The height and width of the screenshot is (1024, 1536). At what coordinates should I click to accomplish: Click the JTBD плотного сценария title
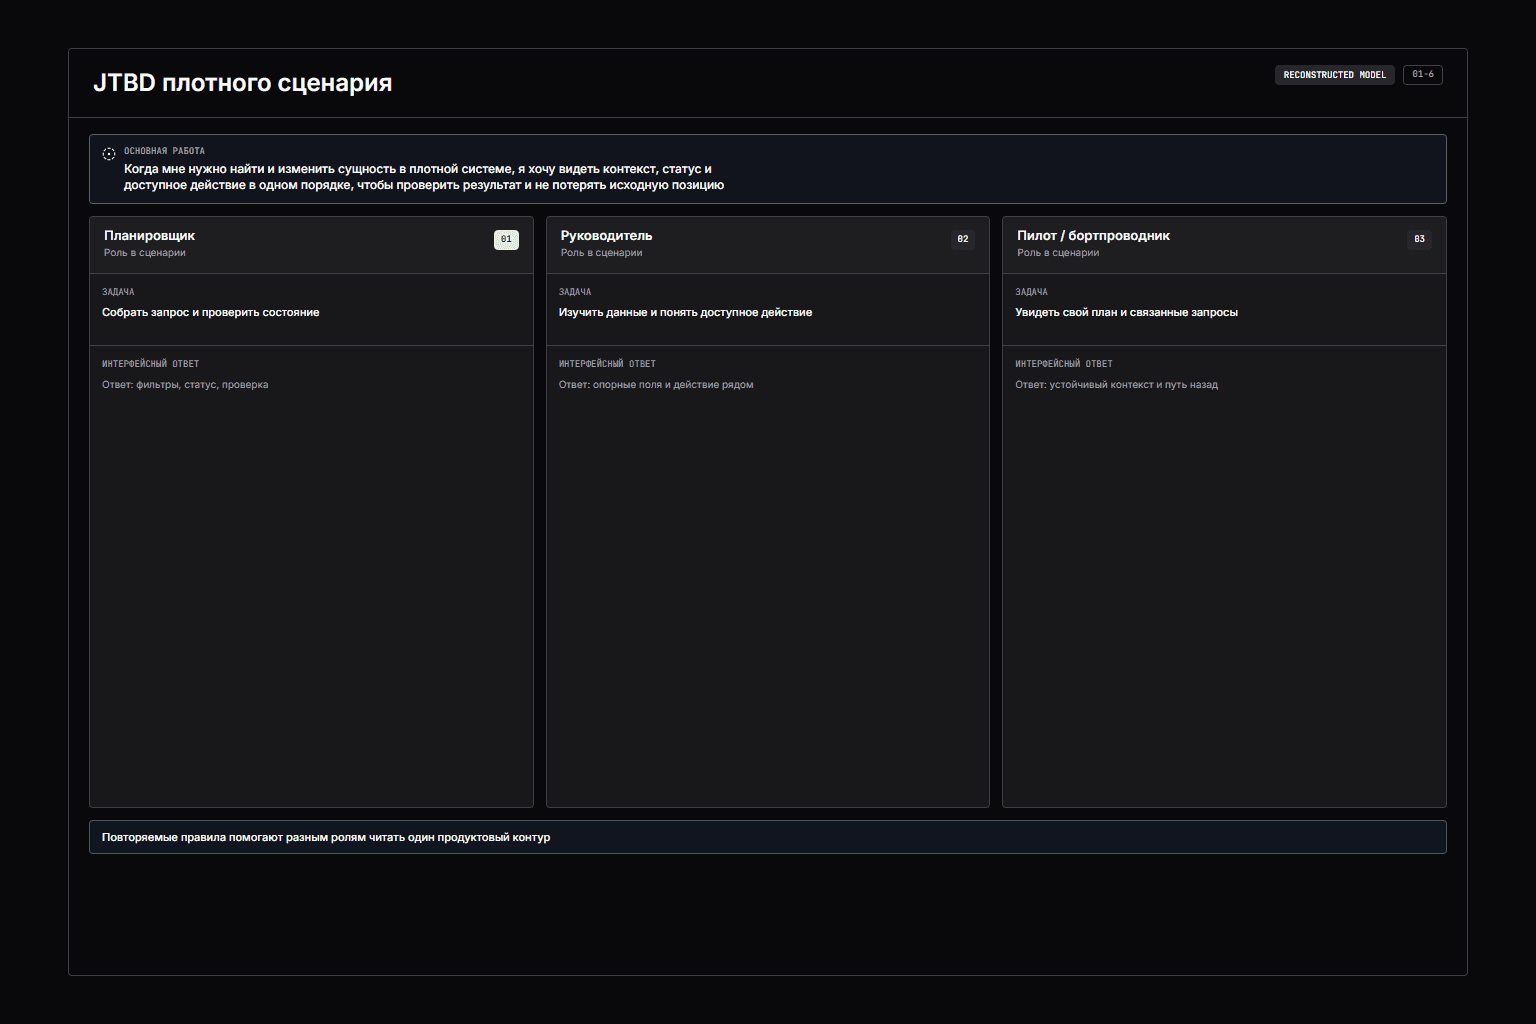point(243,83)
